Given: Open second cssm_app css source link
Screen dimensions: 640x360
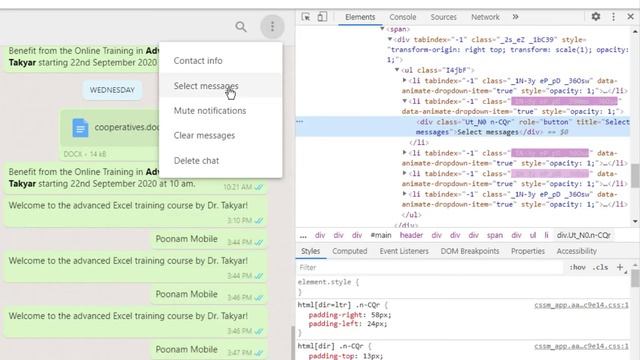Looking at the screenshot, I should click(x=582, y=346).
